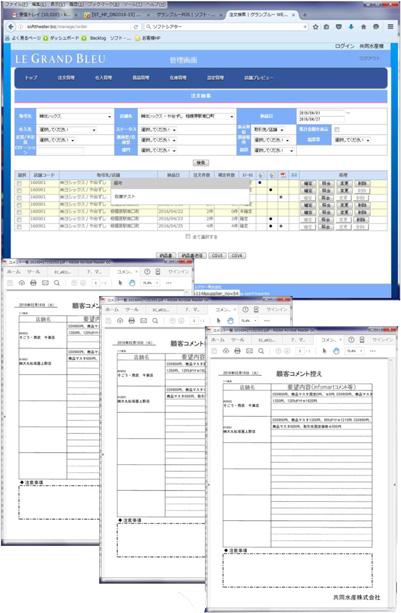This screenshot has width=401, height=613.
Task: Check the 全て選択する checkbox
Action: pos(188,237)
